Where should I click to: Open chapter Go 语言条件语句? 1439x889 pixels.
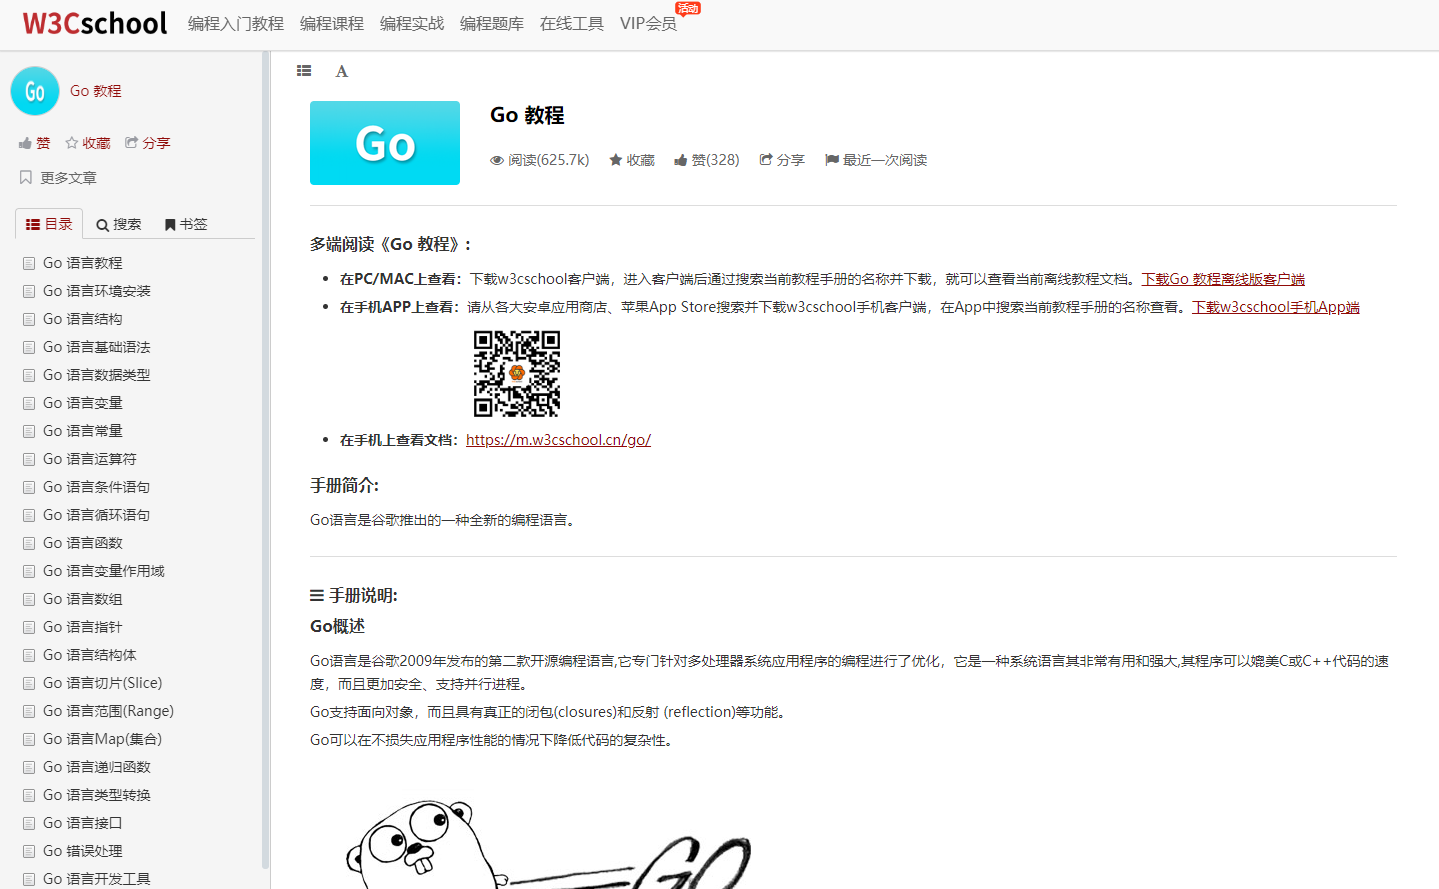(97, 487)
